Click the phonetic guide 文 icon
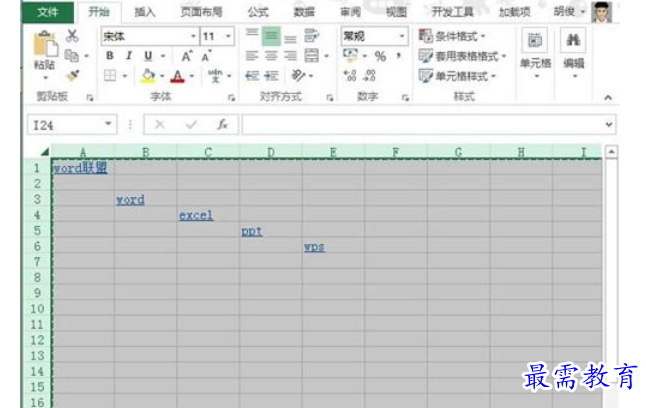646x408 pixels. pos(215,76)
